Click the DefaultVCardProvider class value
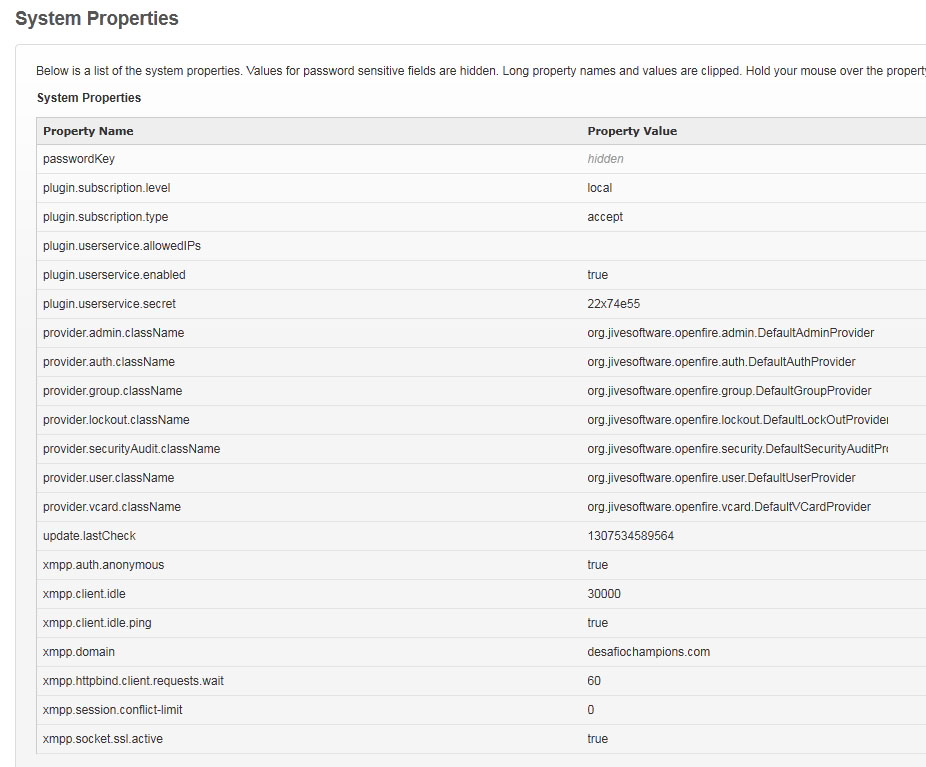 point(729,506)
